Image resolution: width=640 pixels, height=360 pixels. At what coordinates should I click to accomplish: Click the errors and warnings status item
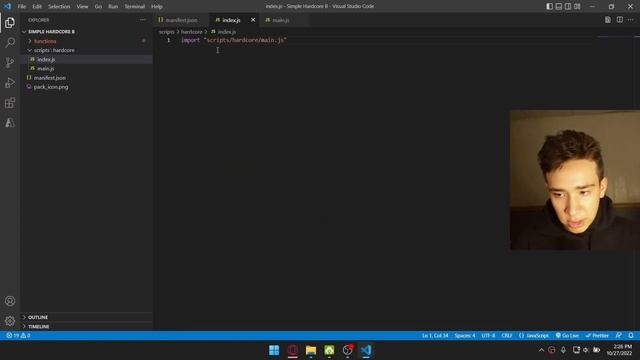[18, 336]
